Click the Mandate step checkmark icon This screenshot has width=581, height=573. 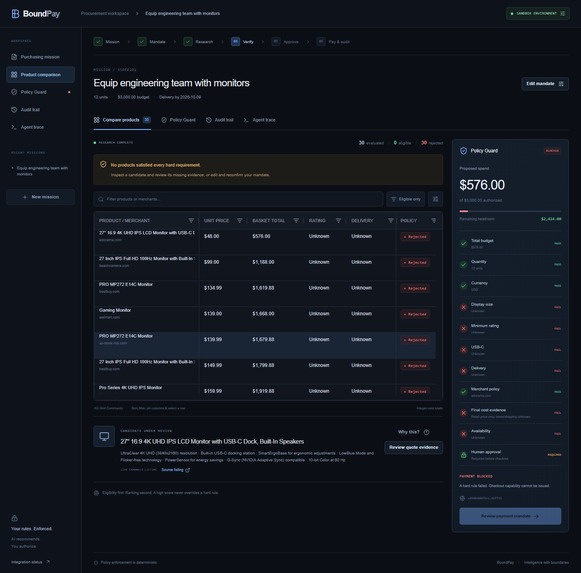[x=142, y=42]
